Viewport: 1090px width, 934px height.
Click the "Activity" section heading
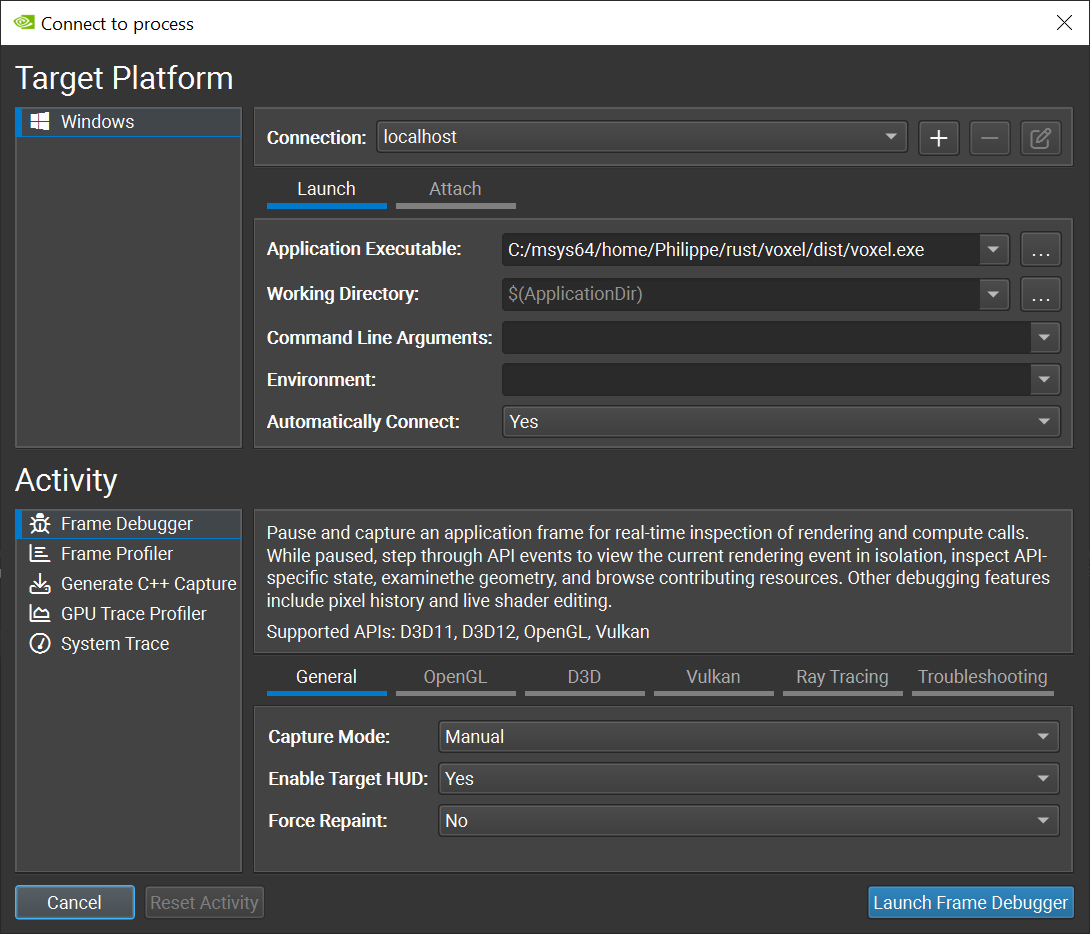67,480
